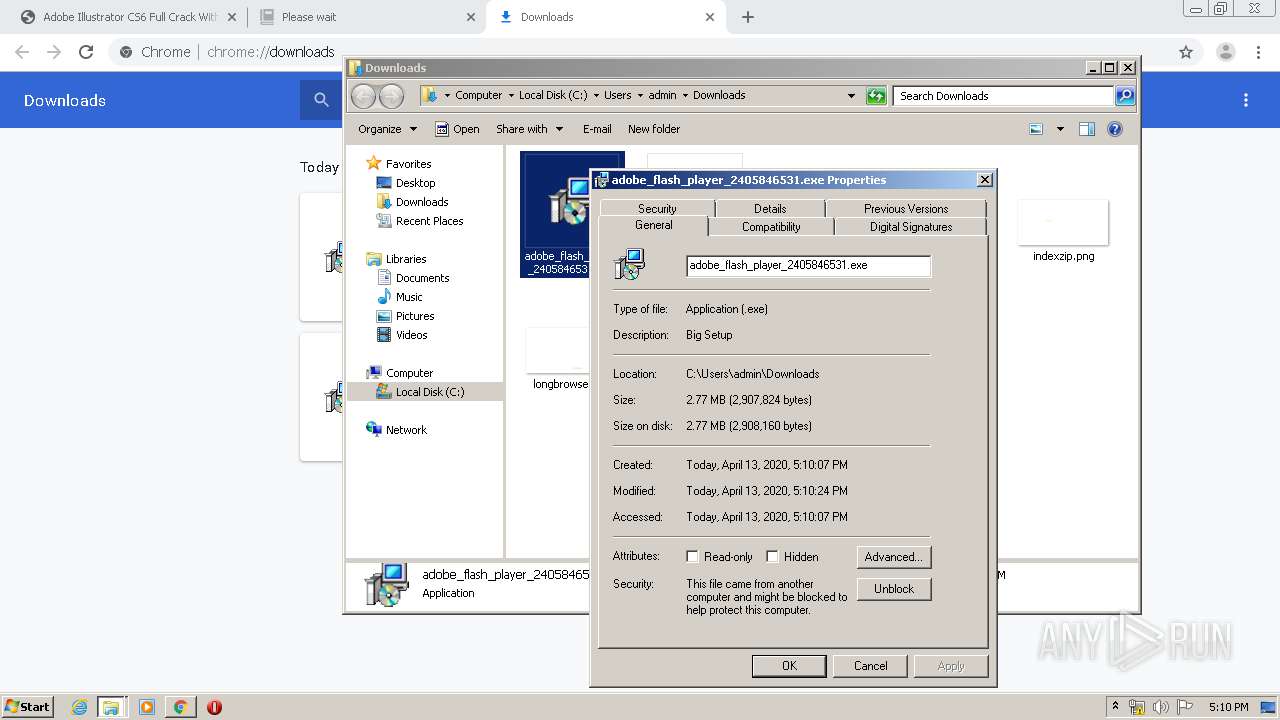The width and height of the screenshot is (1280, 720).
Task: Switch to the Details tab
Action: pyautogui.click(x=770, y=208)
